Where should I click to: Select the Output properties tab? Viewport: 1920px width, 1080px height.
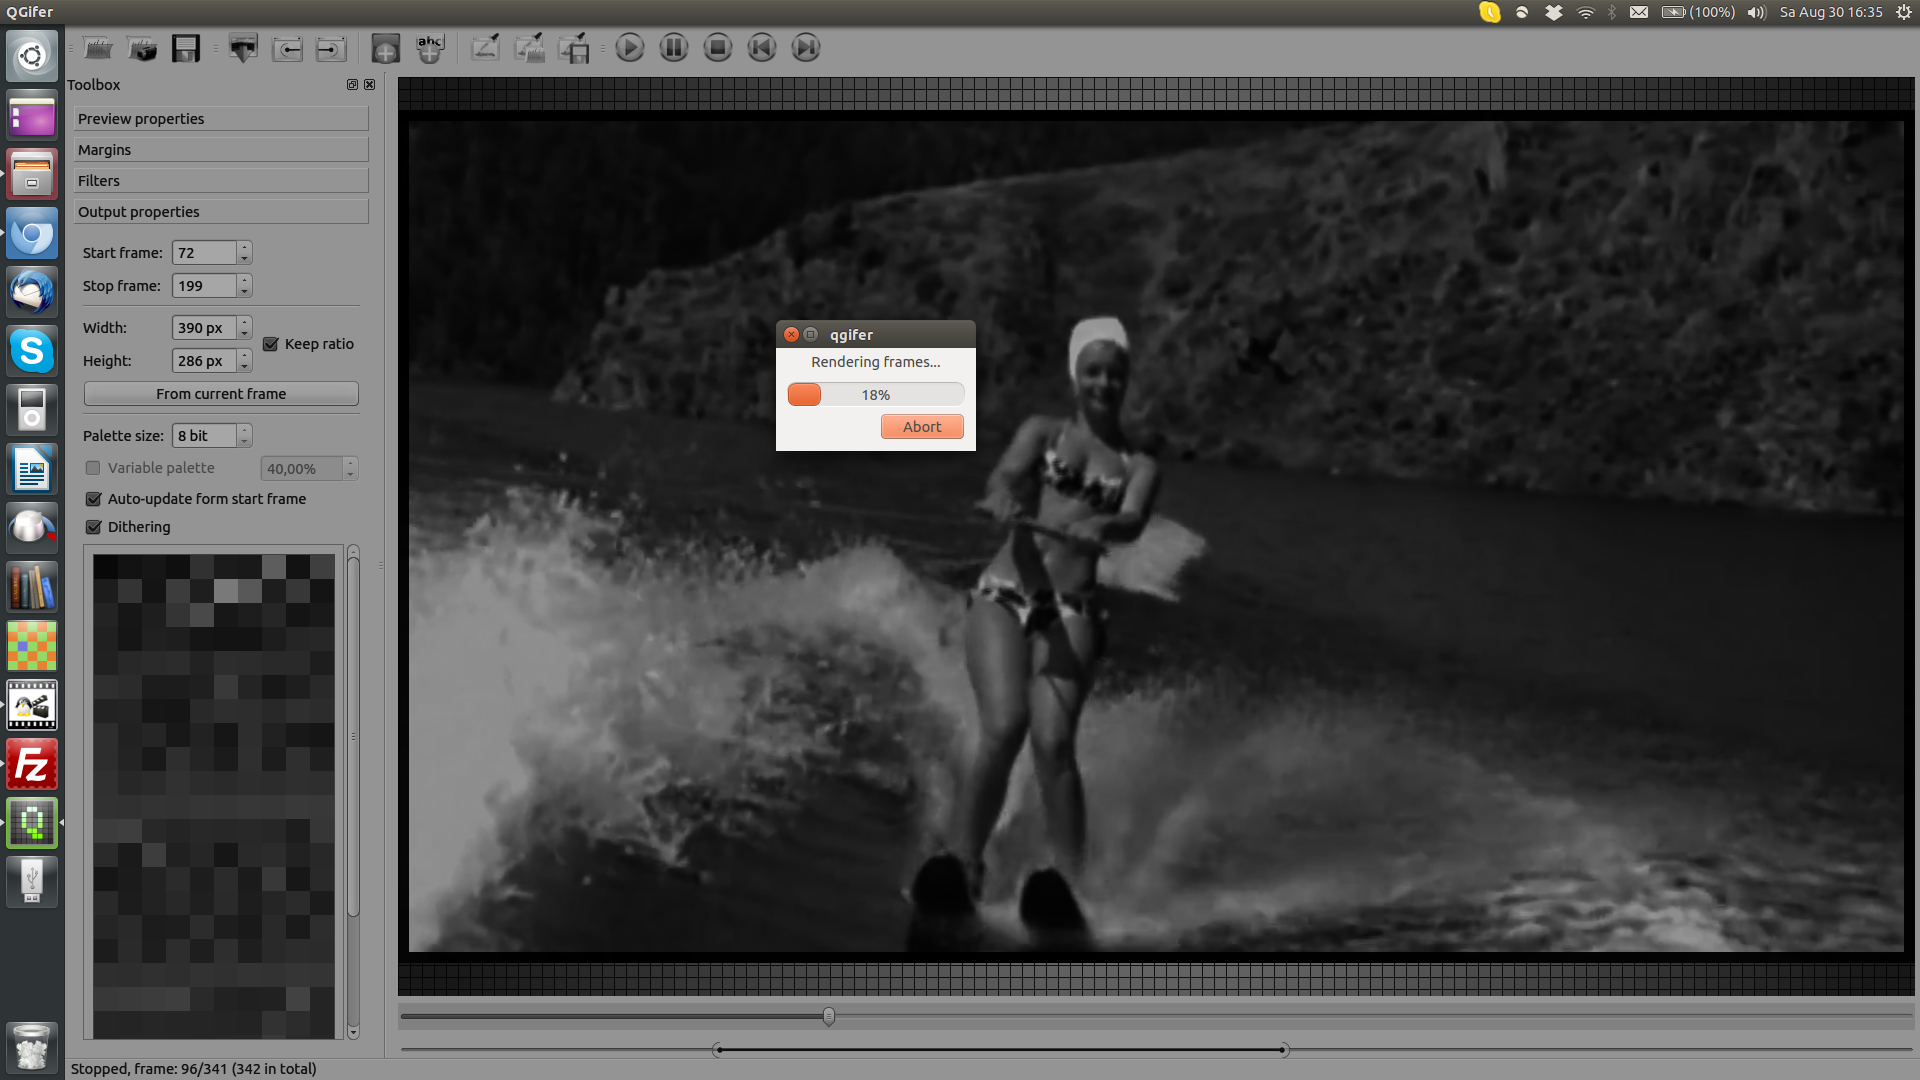click(x=221, y=212)
